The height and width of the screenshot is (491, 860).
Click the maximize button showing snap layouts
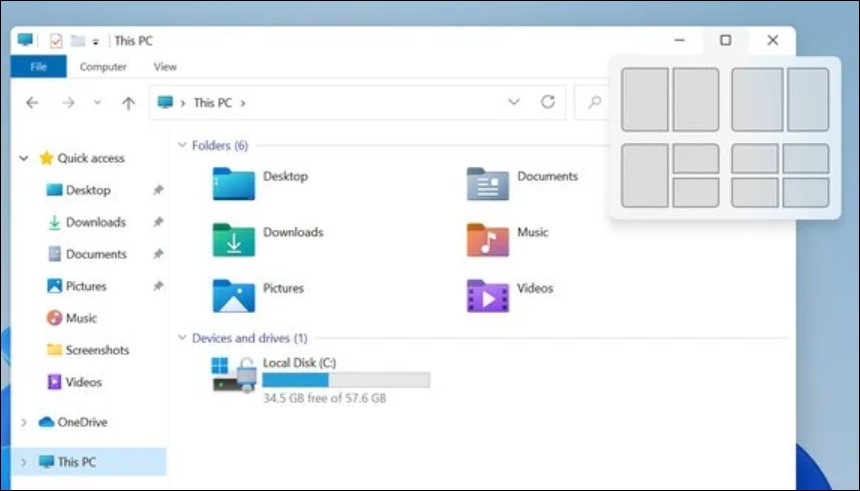point(726,40)
